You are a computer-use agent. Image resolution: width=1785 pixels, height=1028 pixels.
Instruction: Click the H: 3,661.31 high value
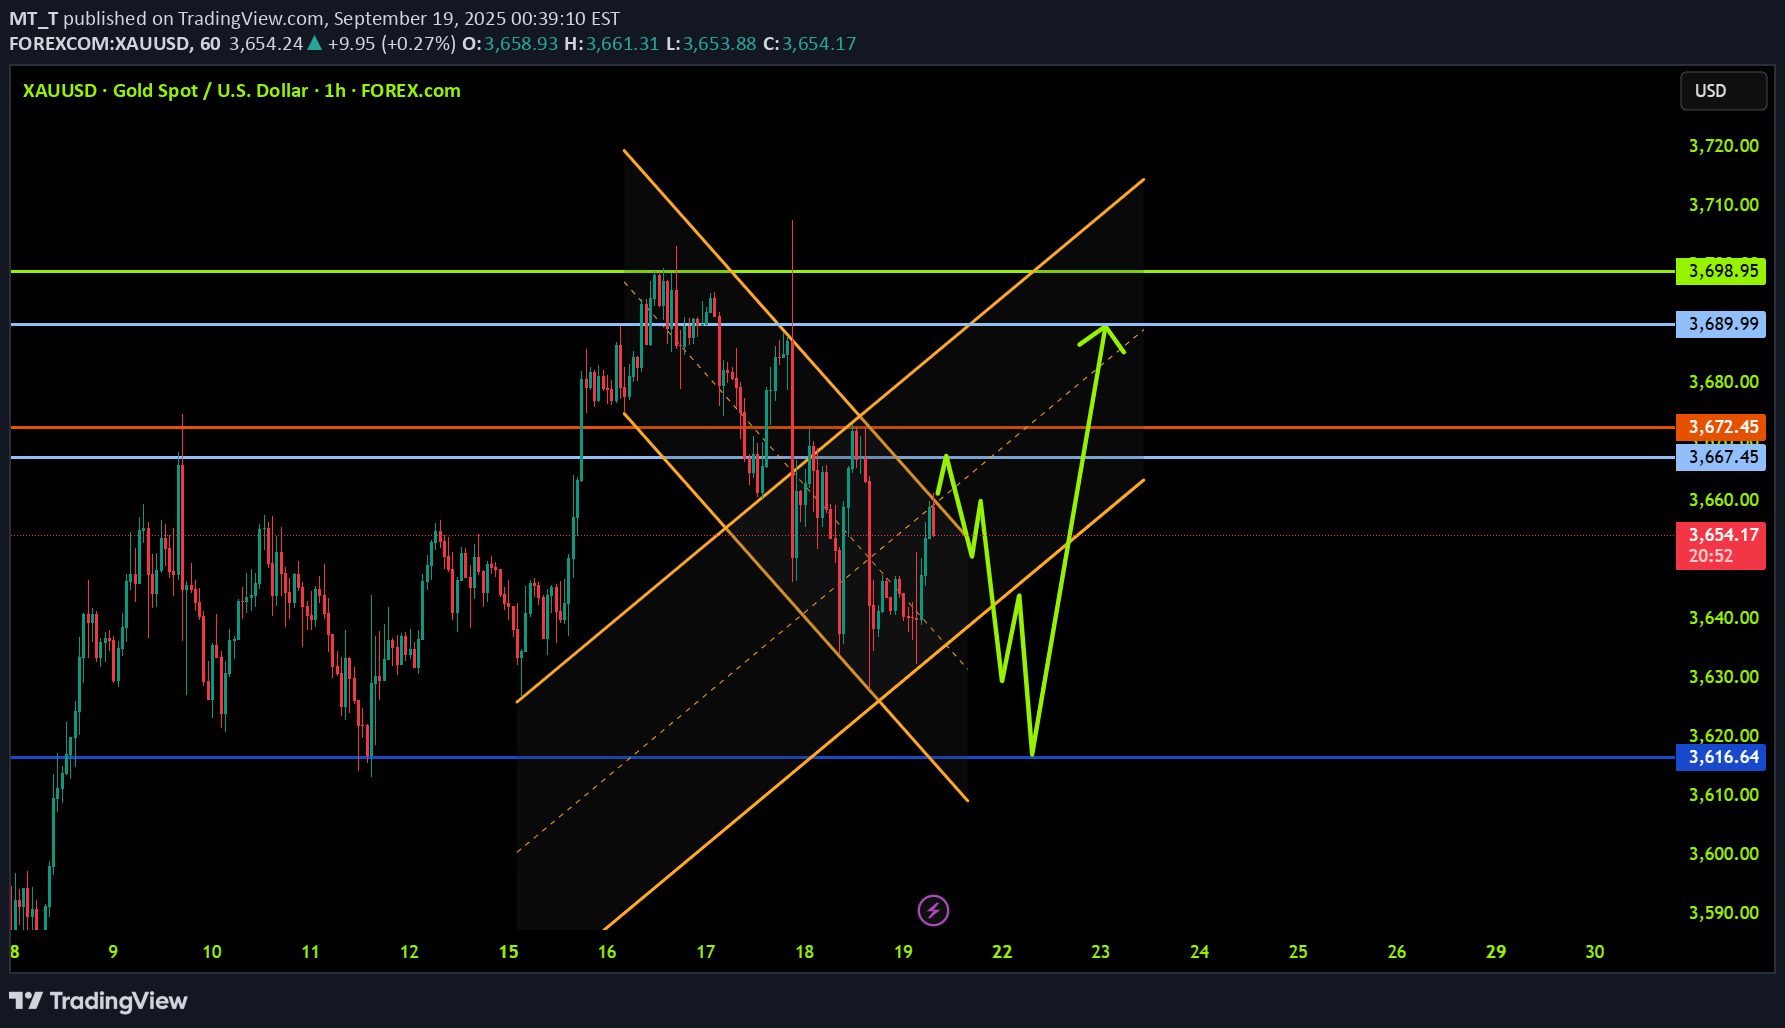click(612, 44)
